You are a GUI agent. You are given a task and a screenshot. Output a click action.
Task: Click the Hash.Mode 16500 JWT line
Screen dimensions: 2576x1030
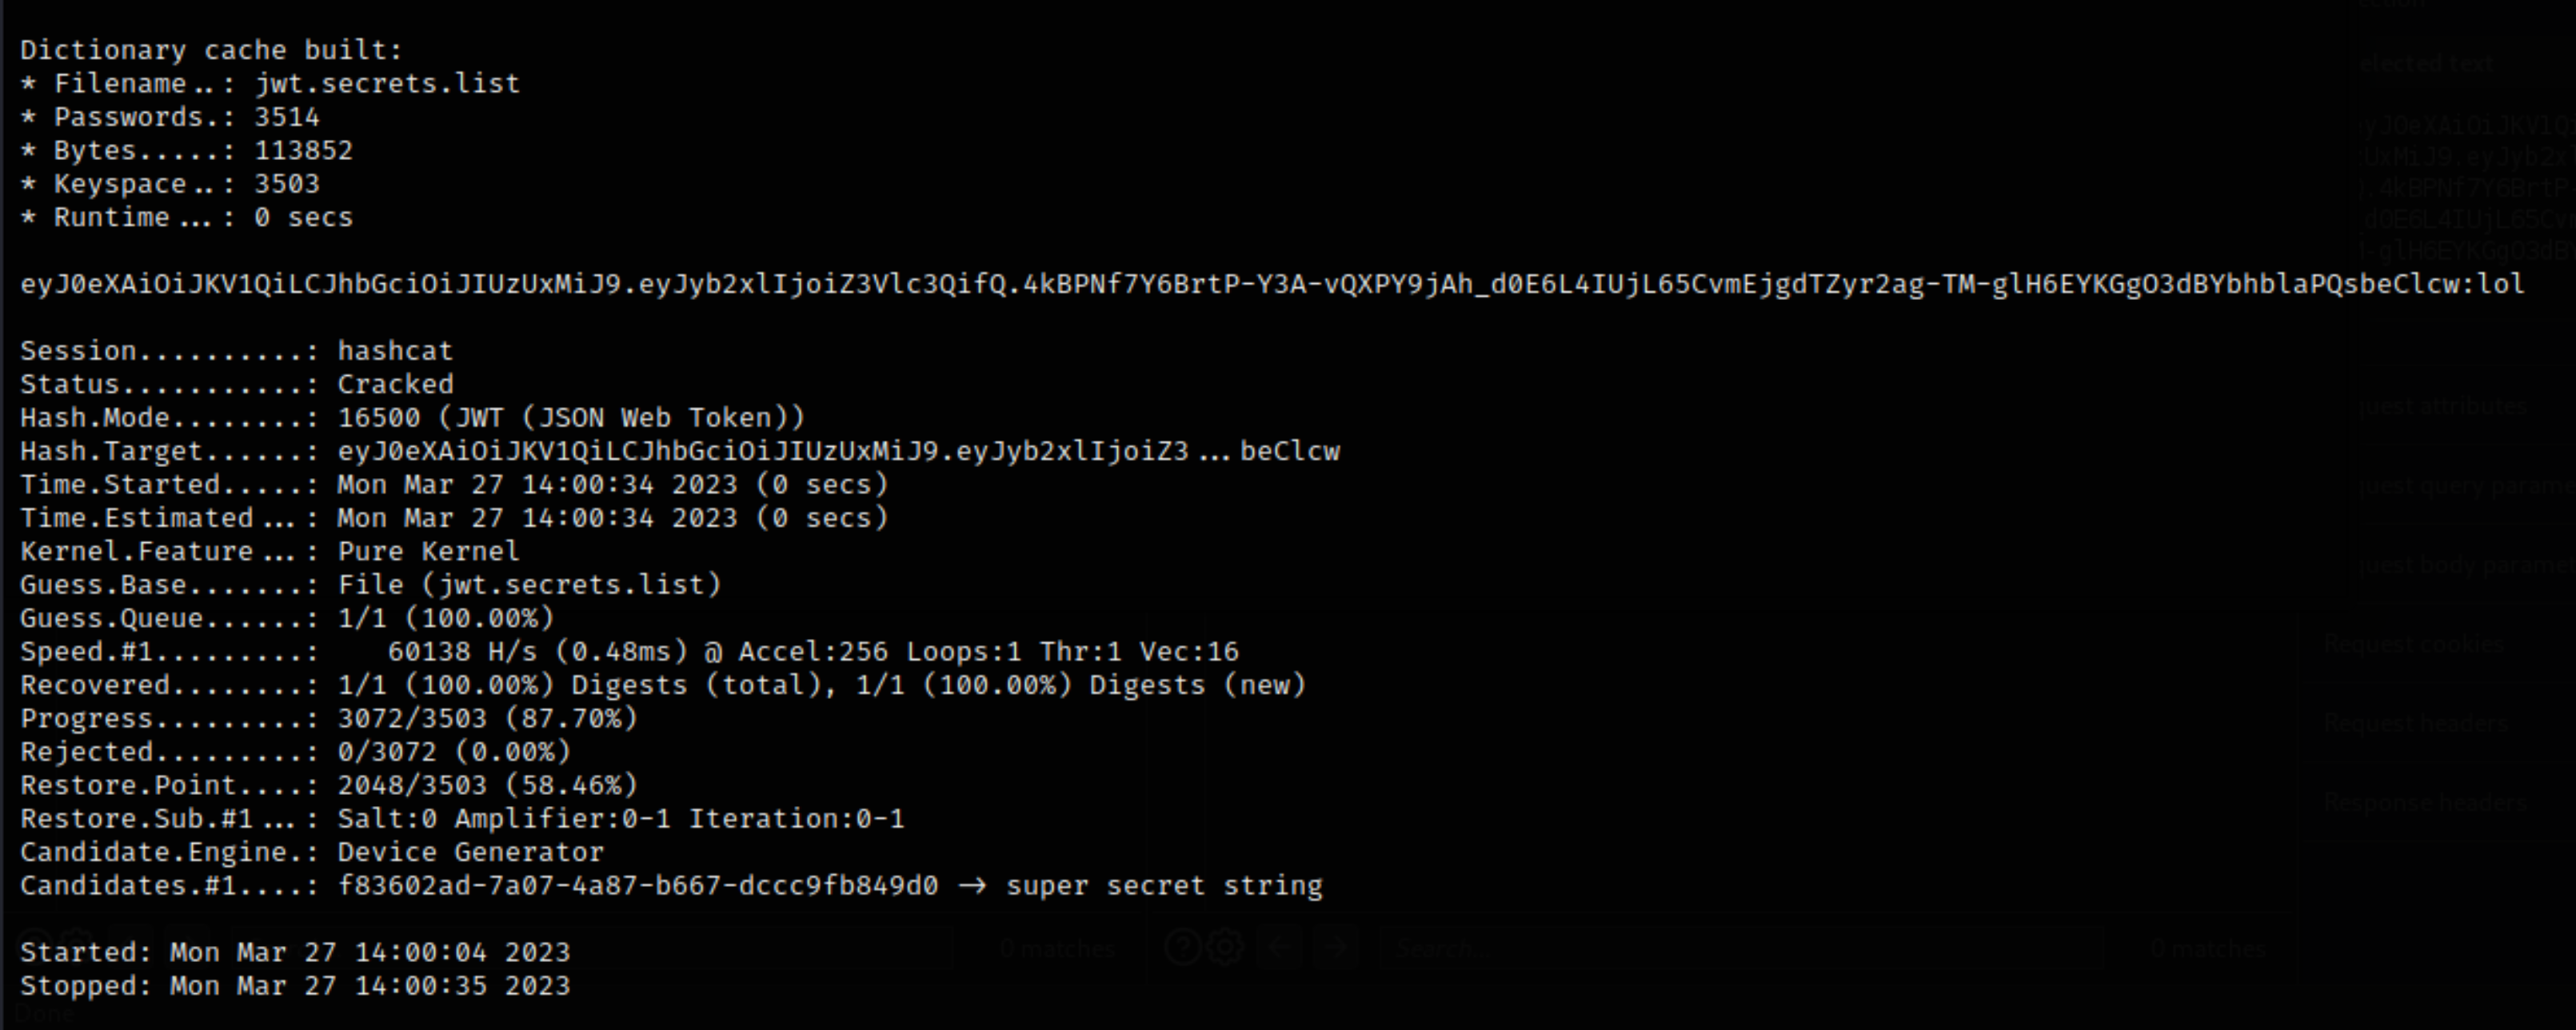412,417
